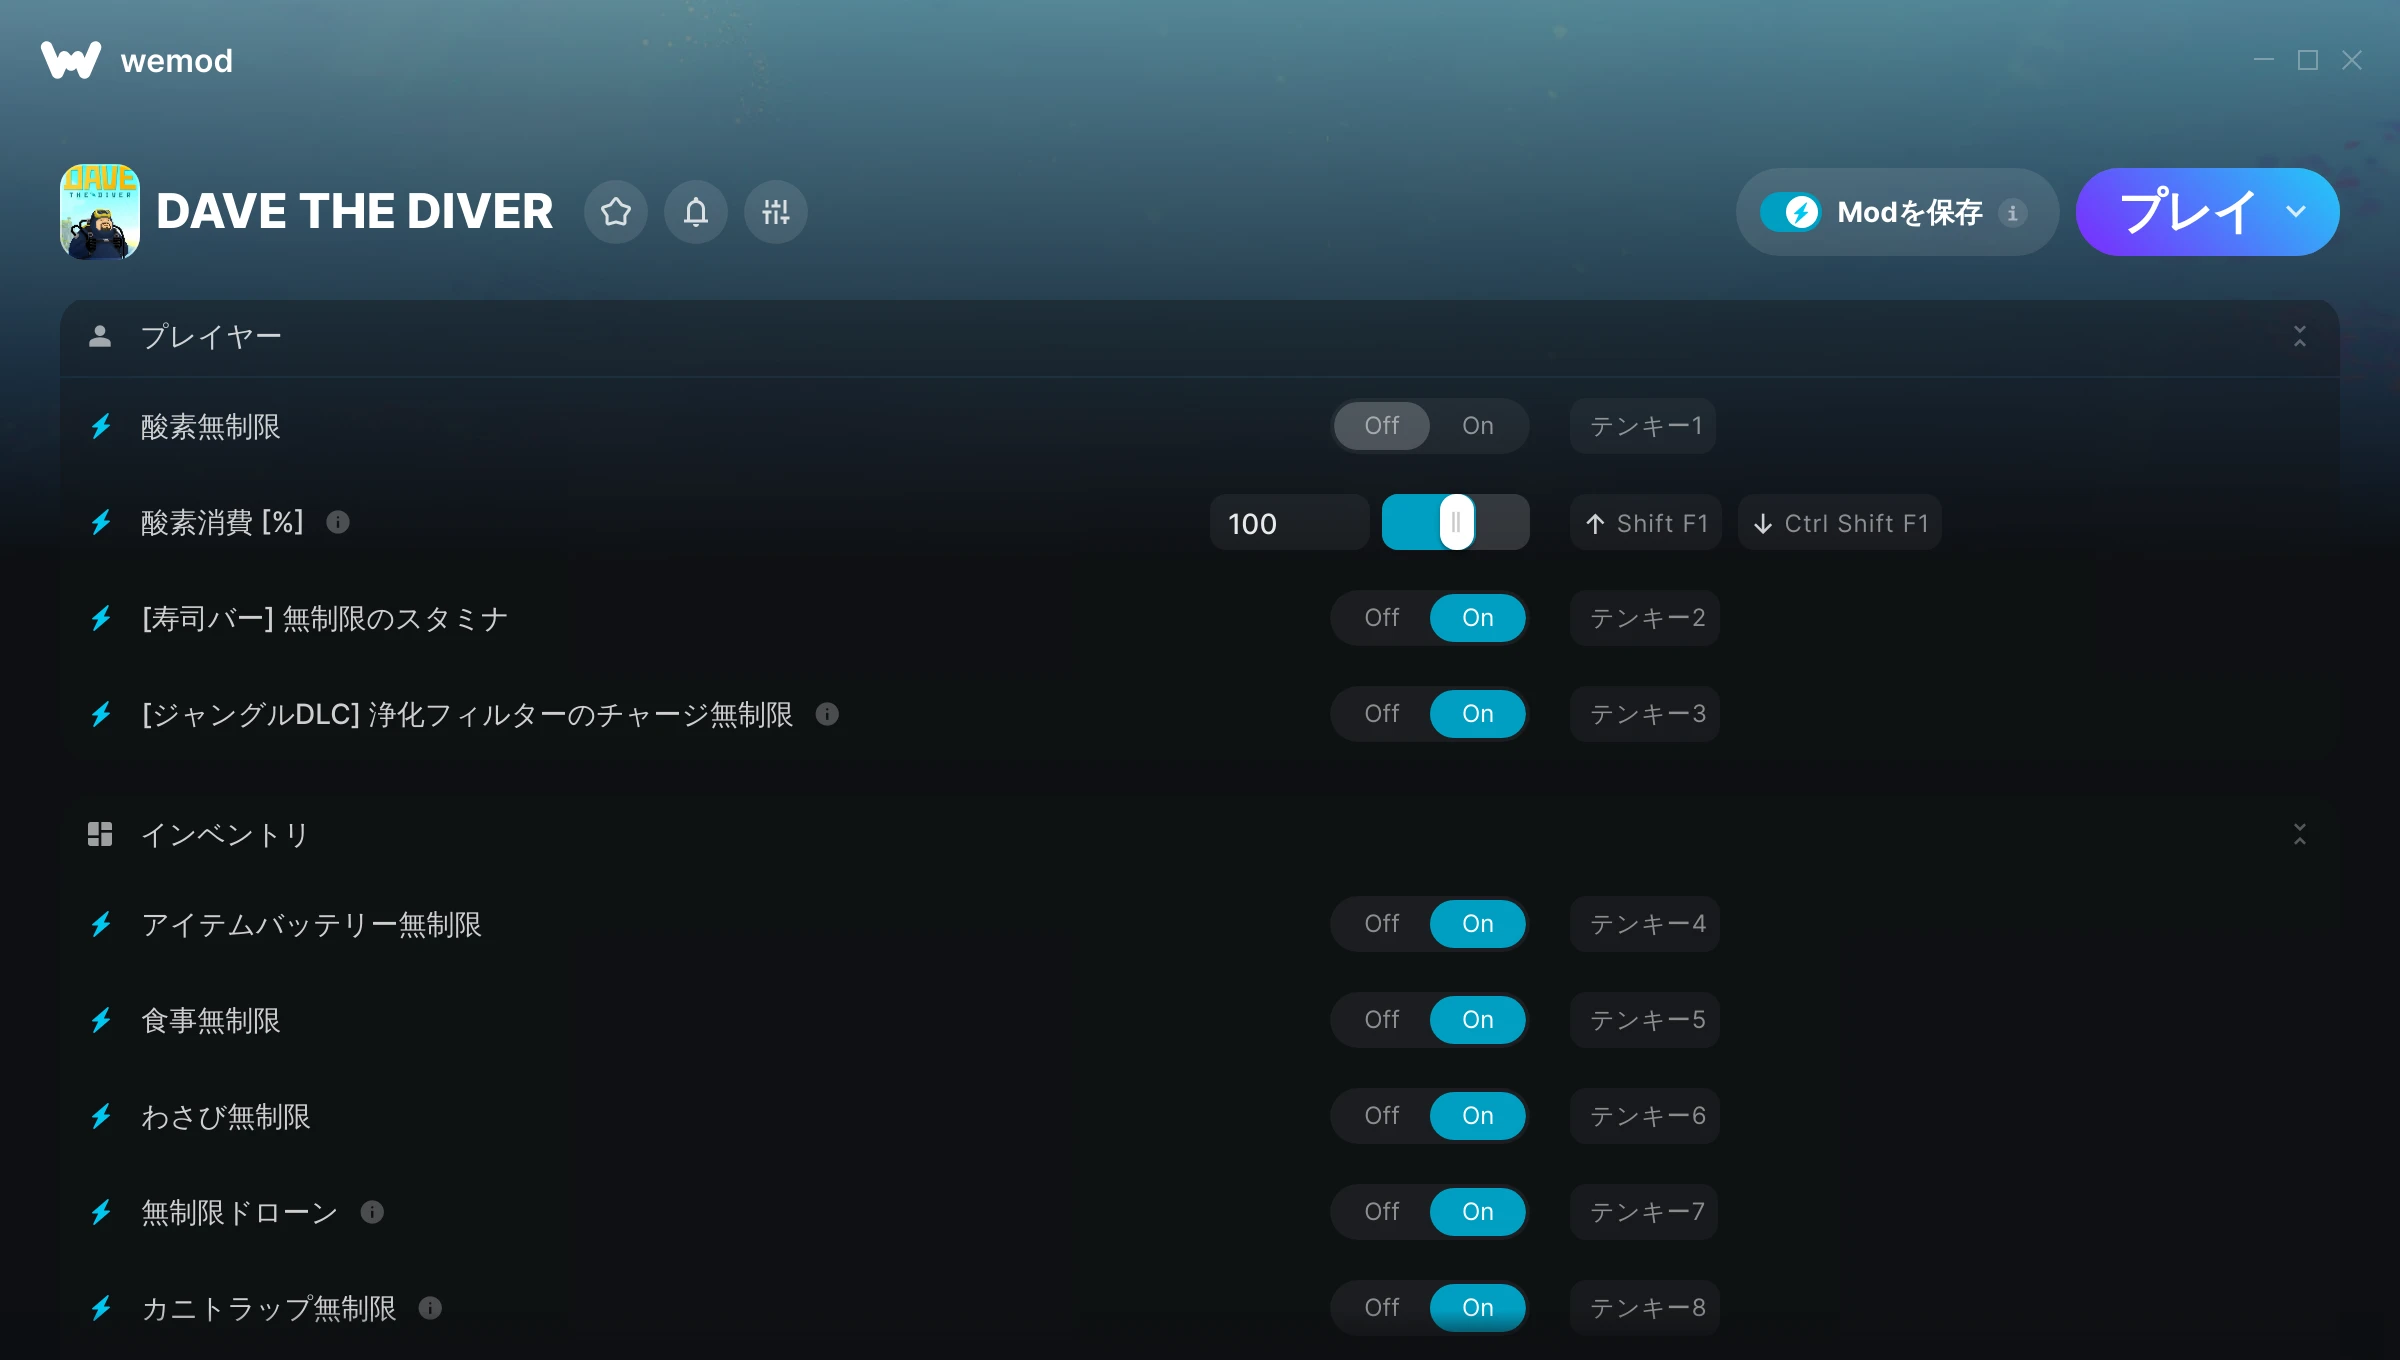Open mod settings sliders icon

tap(776, 212)
